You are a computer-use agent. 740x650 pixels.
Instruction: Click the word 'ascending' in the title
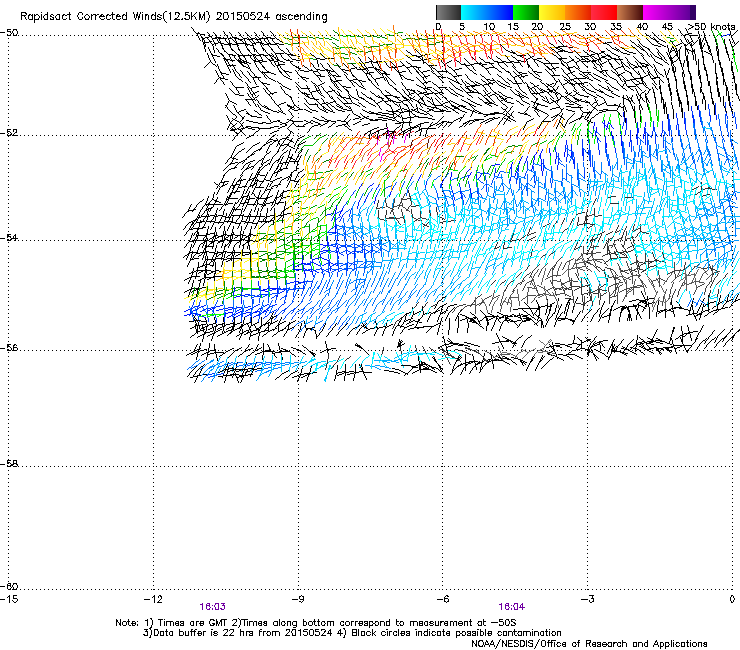tap(301, 17)
